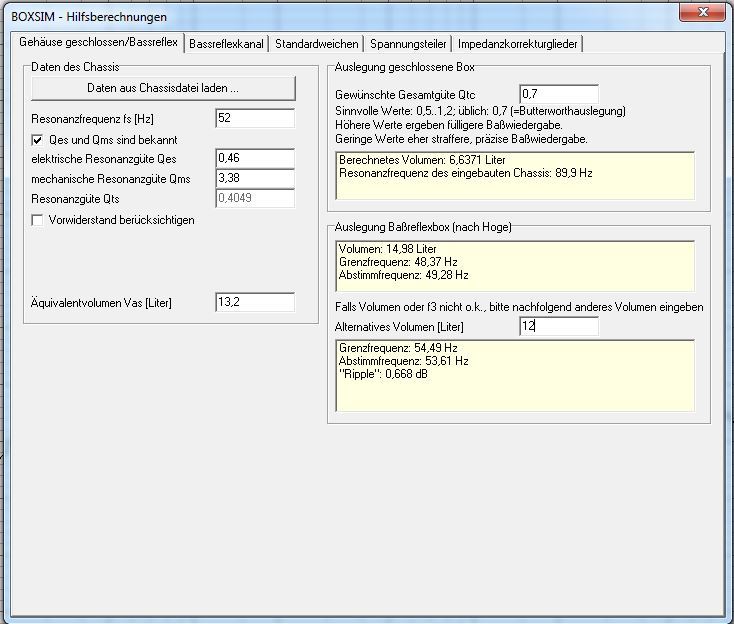Focus the Resonanzfrequenz fs field
The image size is (734, 624).
pyautogui.click(x=255, y=118)
